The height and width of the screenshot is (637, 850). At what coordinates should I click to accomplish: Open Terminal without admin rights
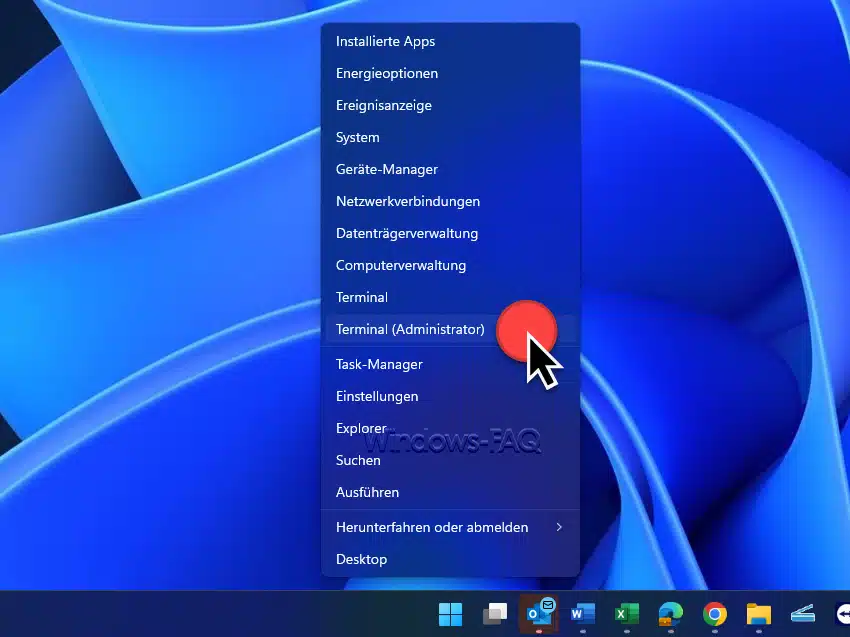(x=450, y=297)
